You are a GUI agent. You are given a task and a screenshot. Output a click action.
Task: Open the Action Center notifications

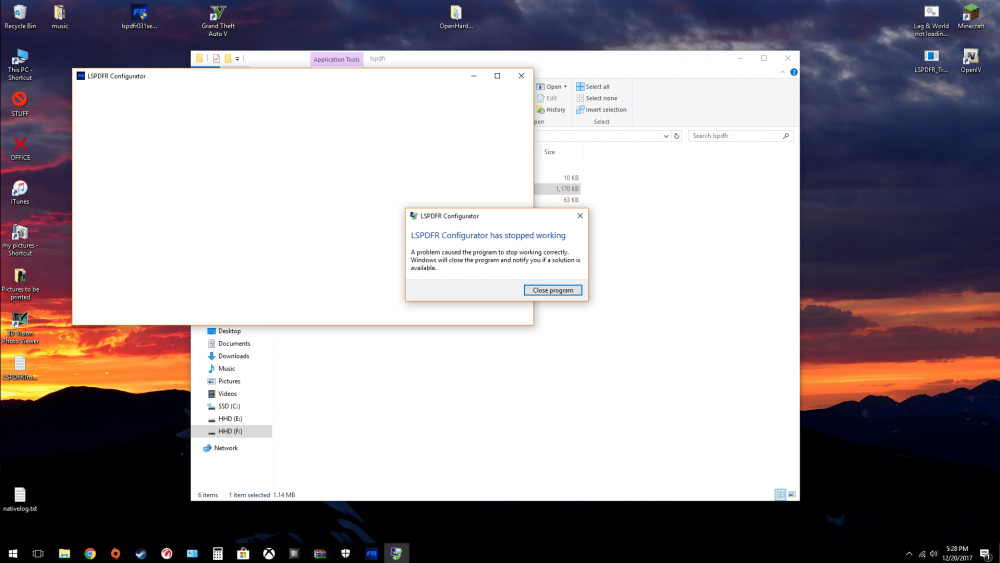985,553
